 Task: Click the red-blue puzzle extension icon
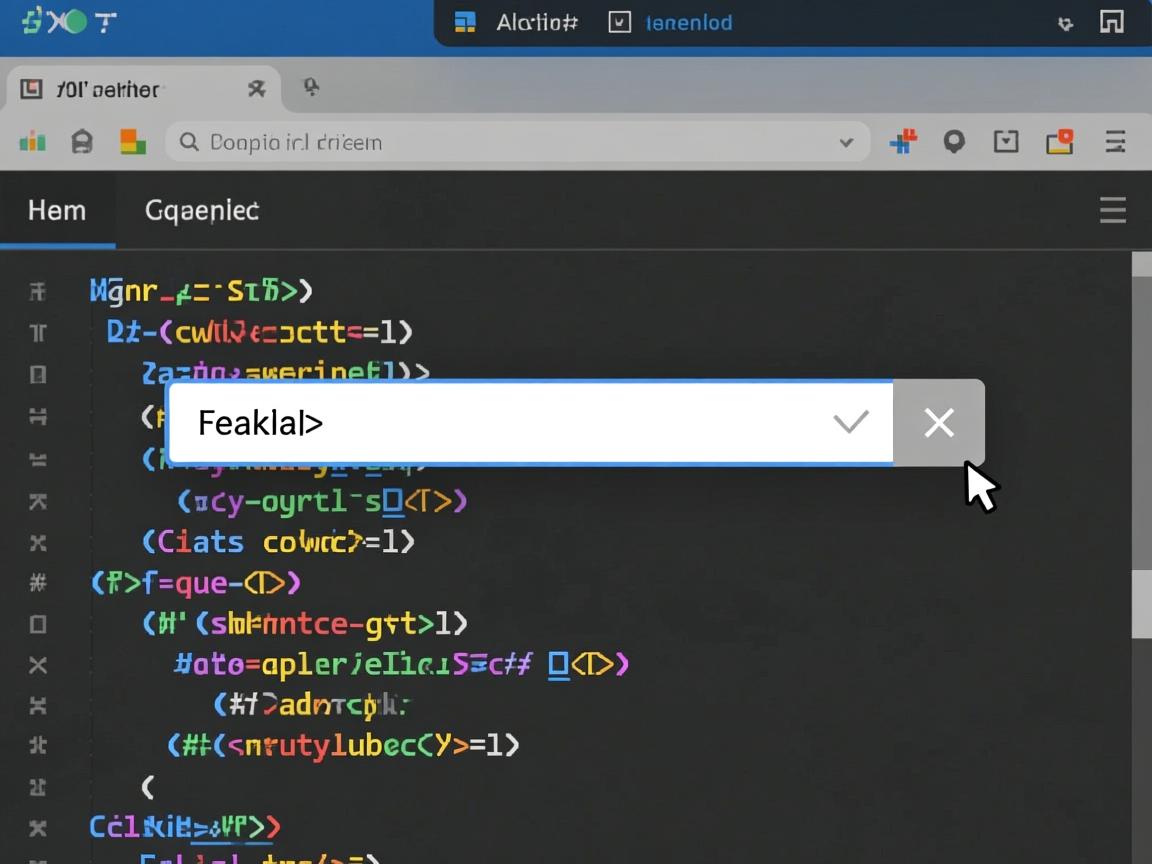[x=903, y=142]
